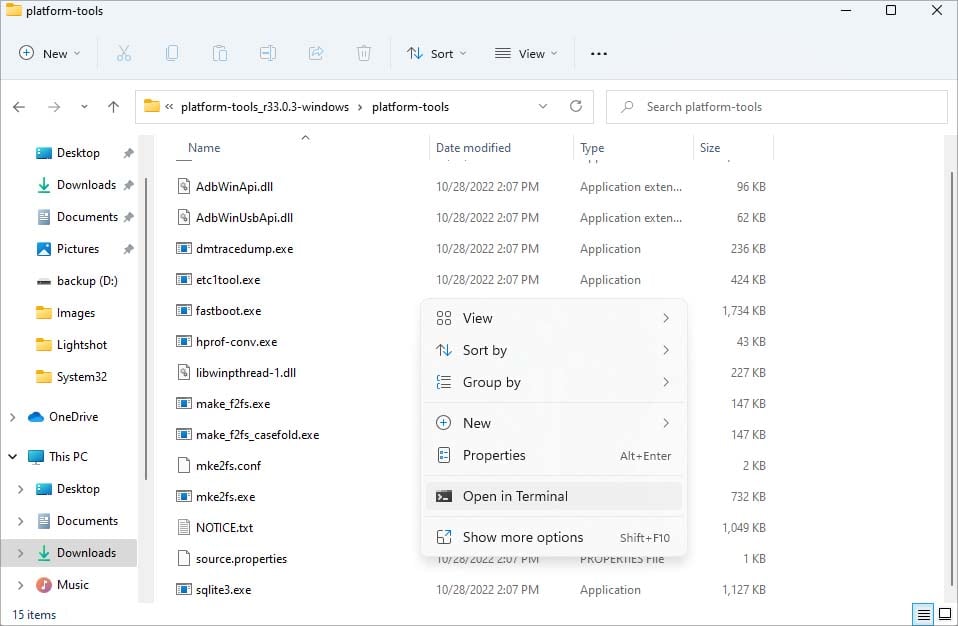This screenshot has height=626, width=958.
Task: Click the Delete trash icon
Action: pos(364,54)
